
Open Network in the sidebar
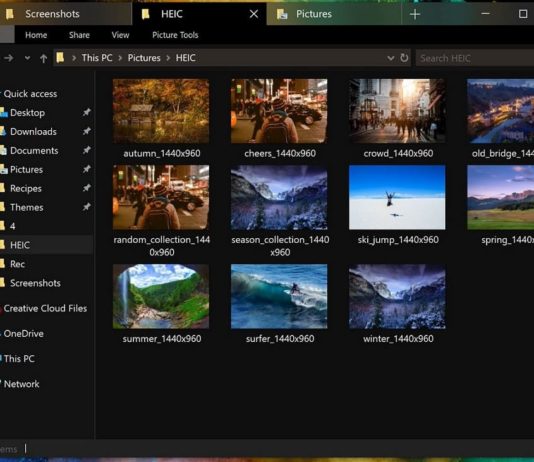click(21, 384)
